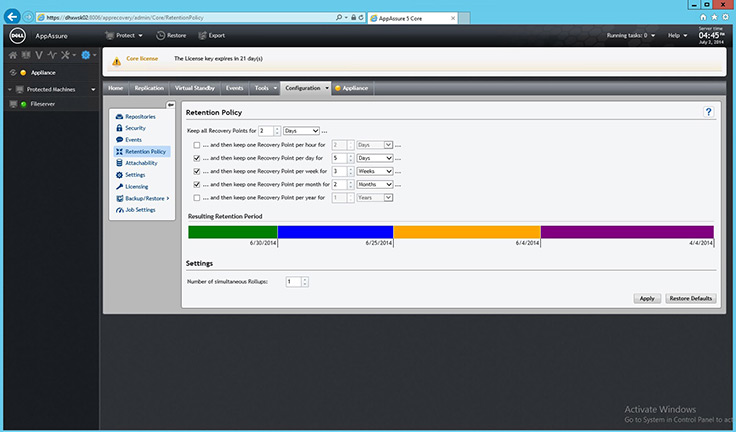Viewport: 736px width, 432px height.
Task: Uncheck keep one Recovery Point per day
Action: [197, 158]
